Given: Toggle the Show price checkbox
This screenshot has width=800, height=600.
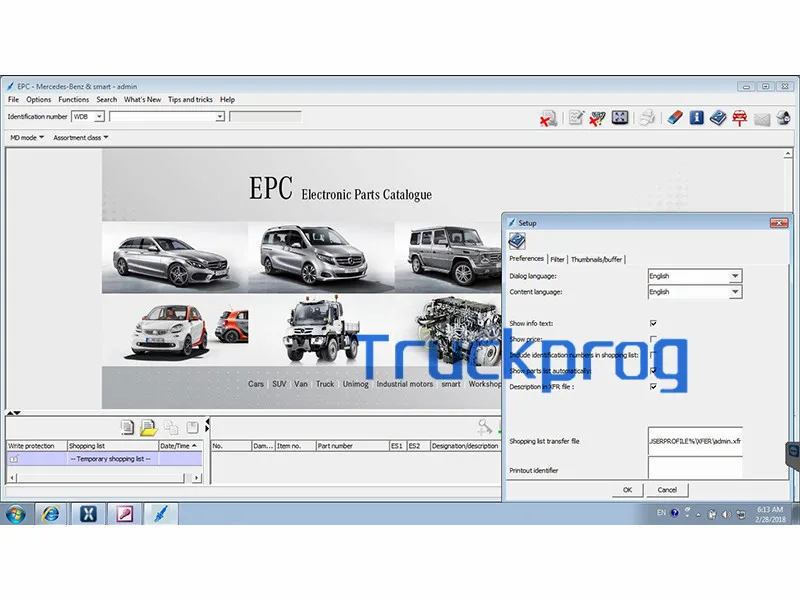Looking at the screenshot, I should [653, 339].
